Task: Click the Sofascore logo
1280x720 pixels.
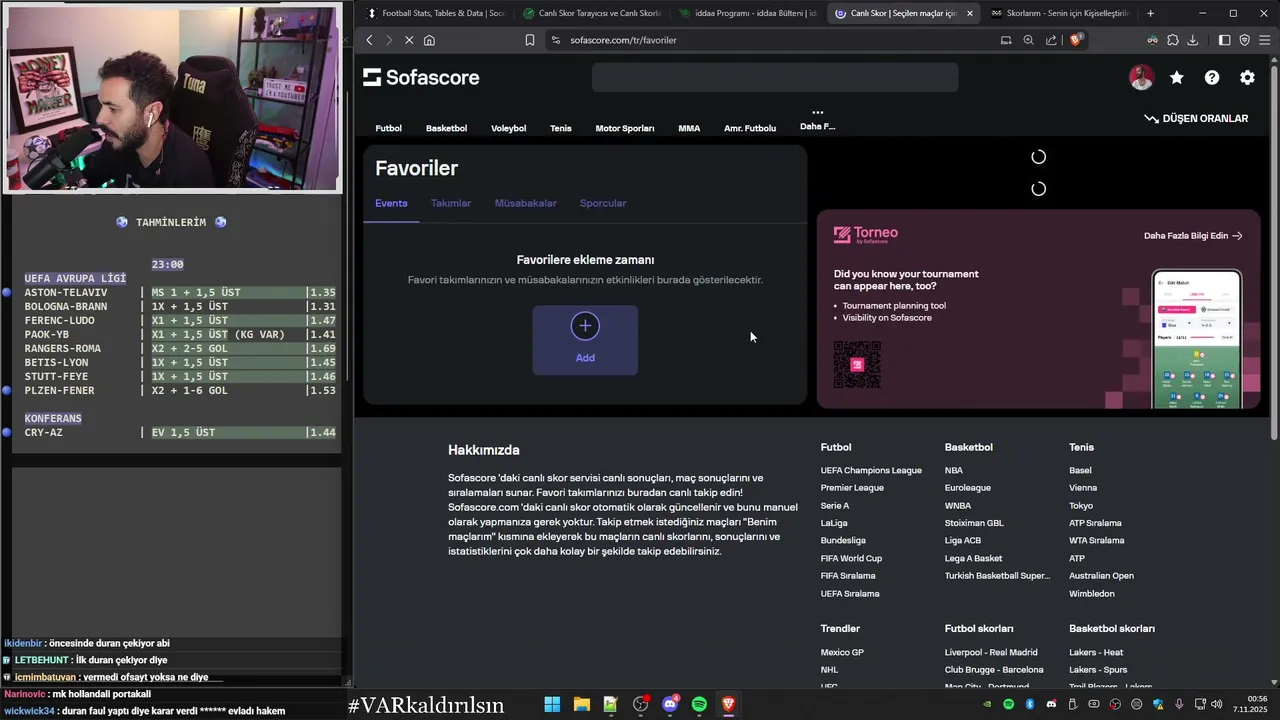Action: pyautogui.click(x=421, y=77)
